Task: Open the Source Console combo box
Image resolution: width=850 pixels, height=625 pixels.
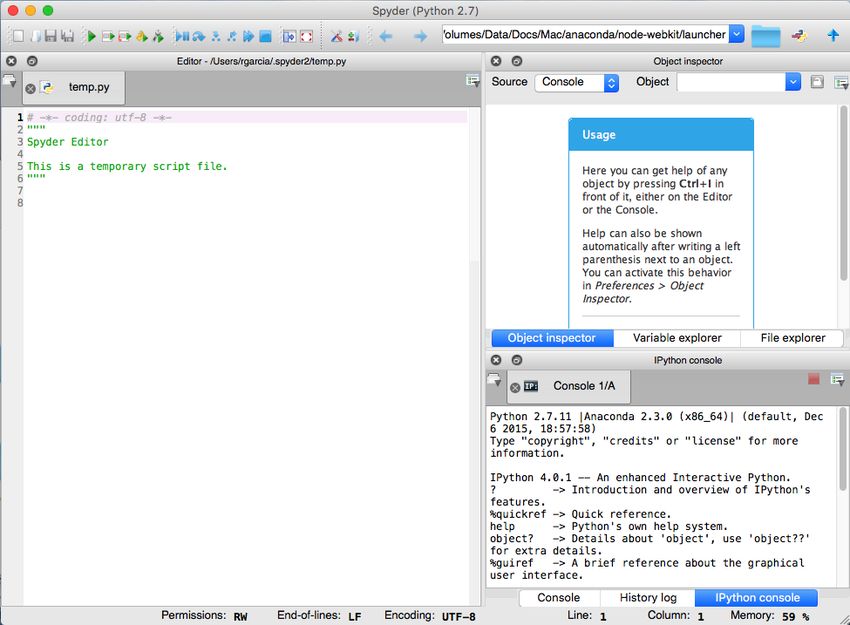Action: tap(577, 82)
